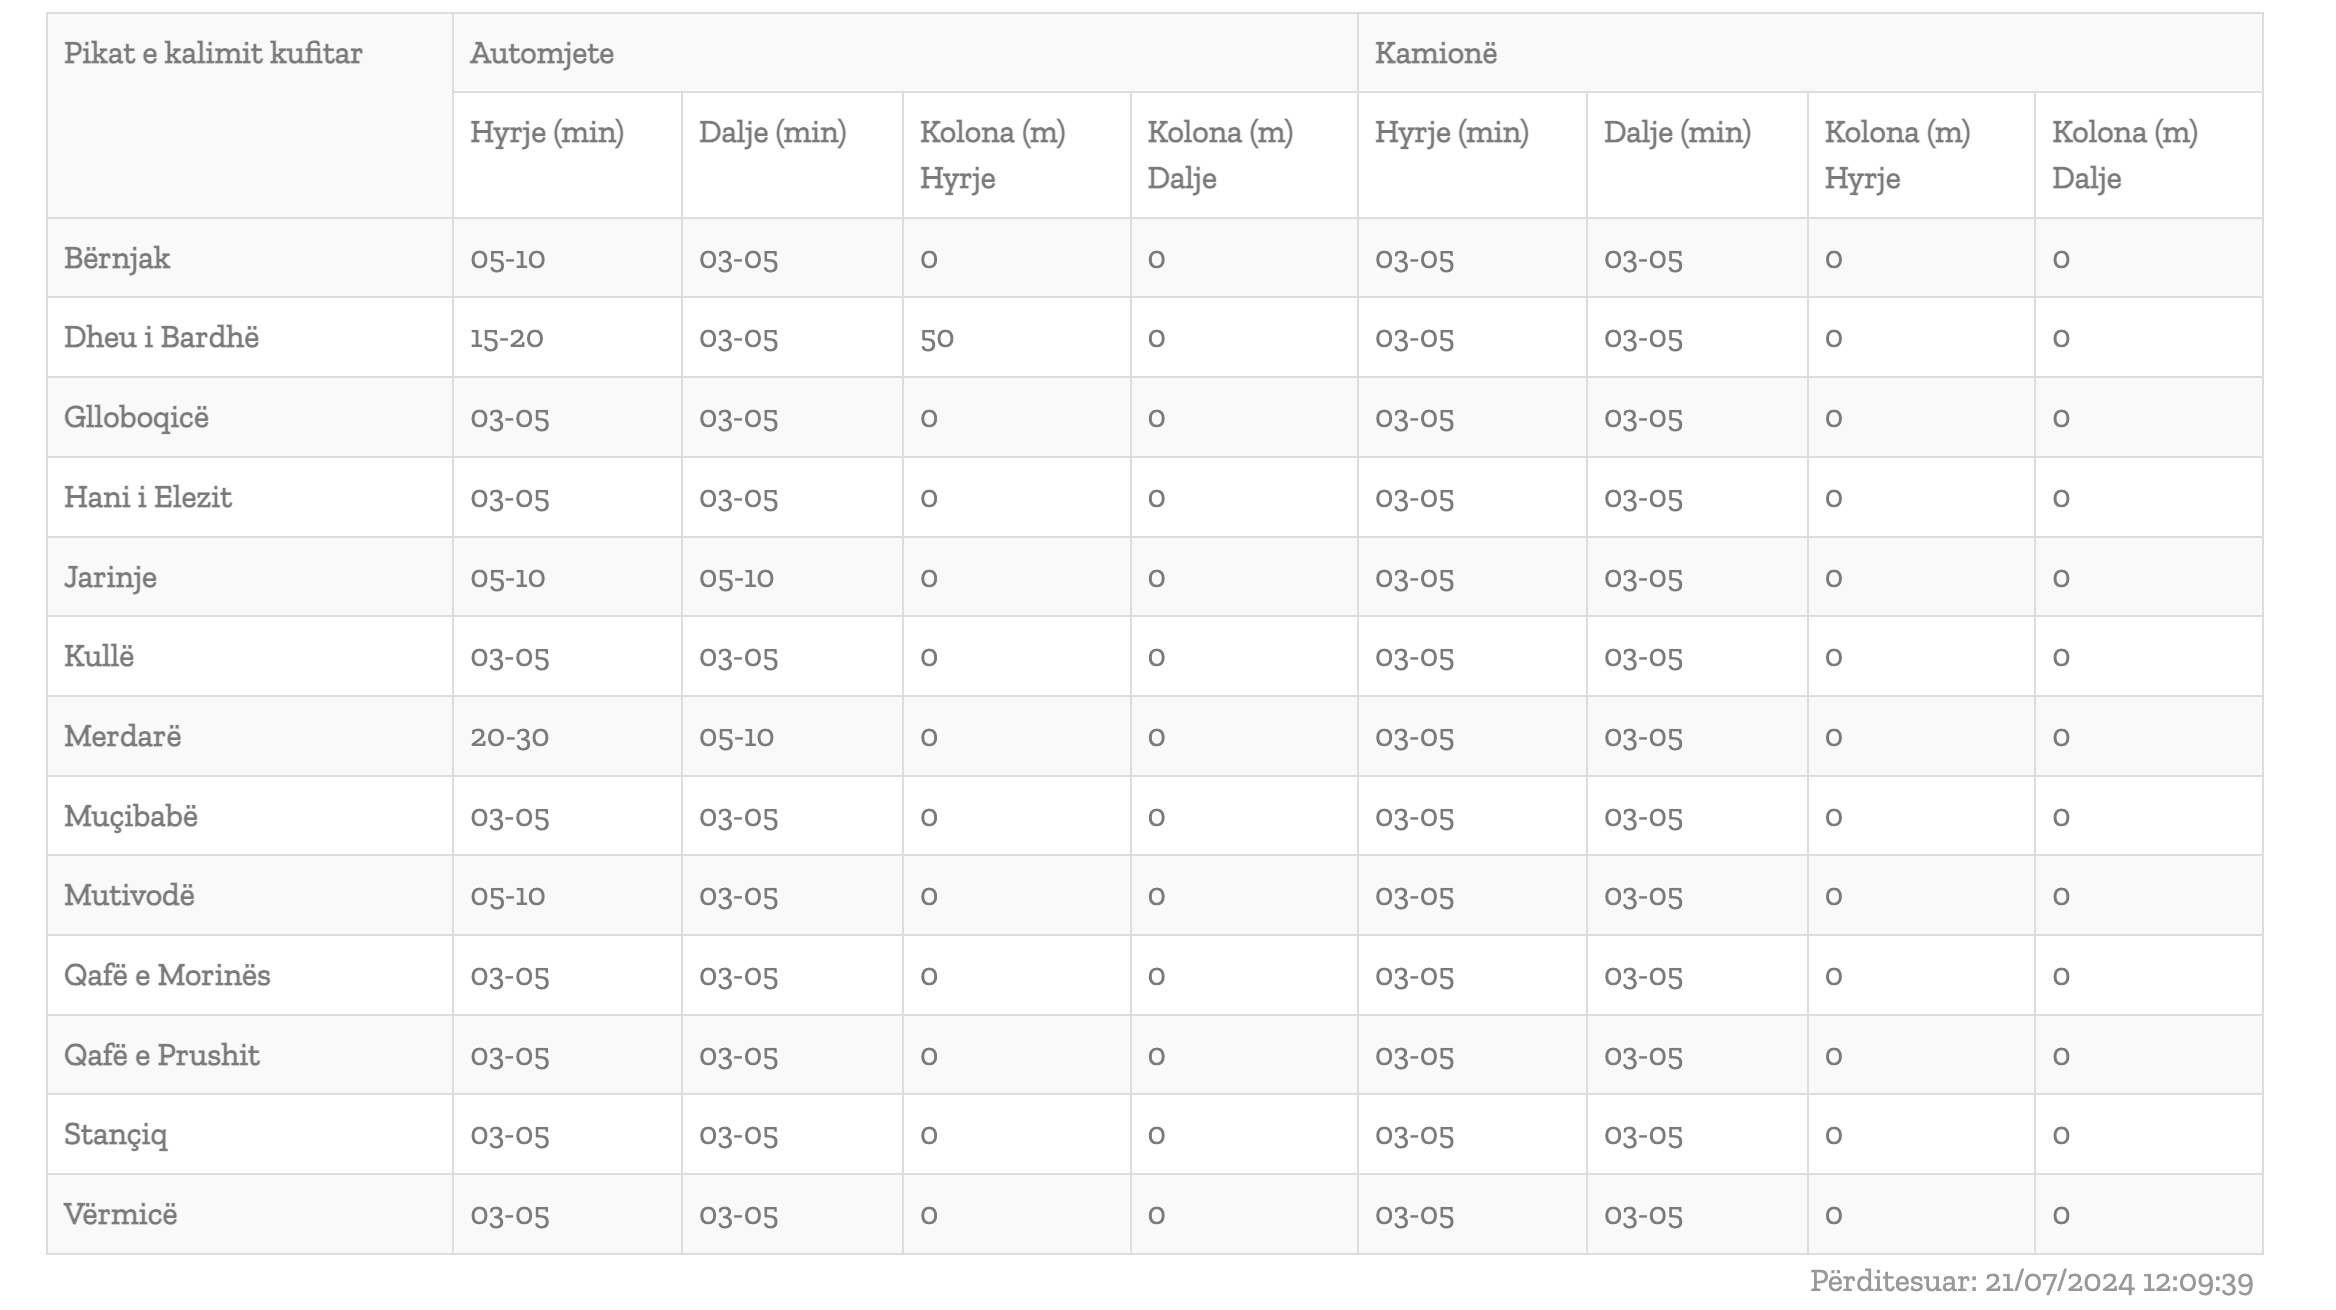Click the Stançiq border crossing name
The width and height of the screenshot is (2336, 1310).
[x=116, y=1135]
